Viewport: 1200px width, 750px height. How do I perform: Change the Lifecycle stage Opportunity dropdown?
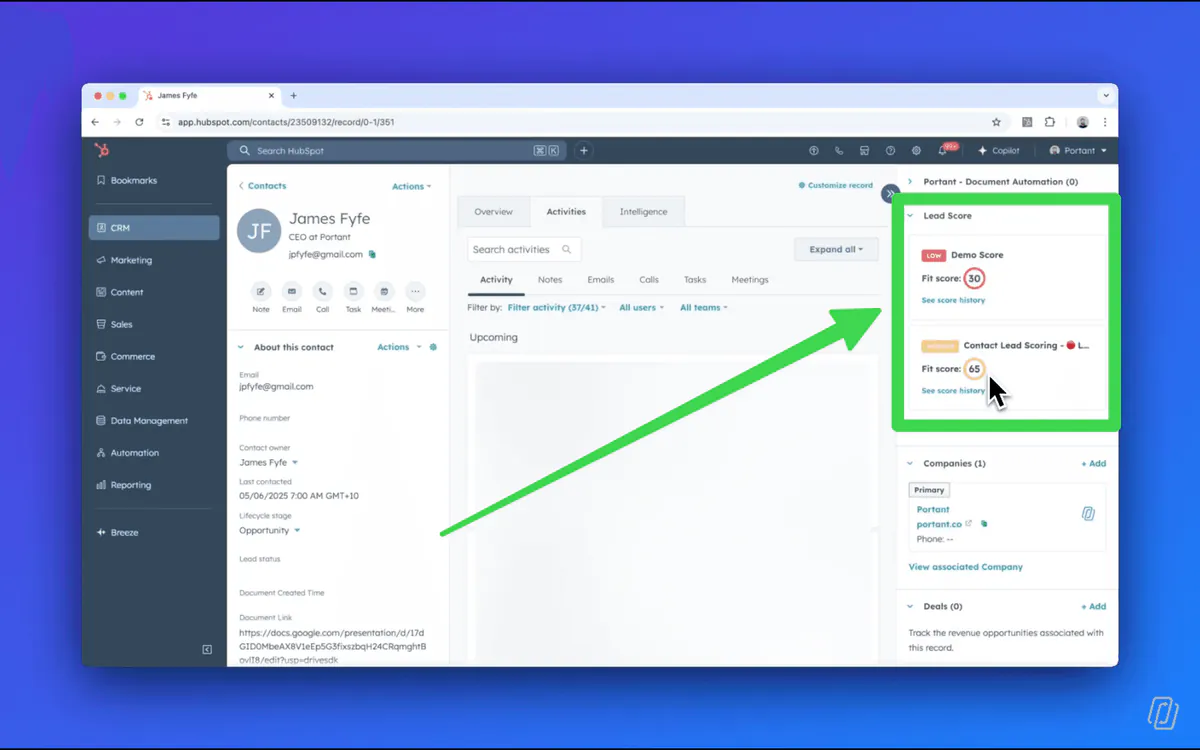(x=270, y=531)
